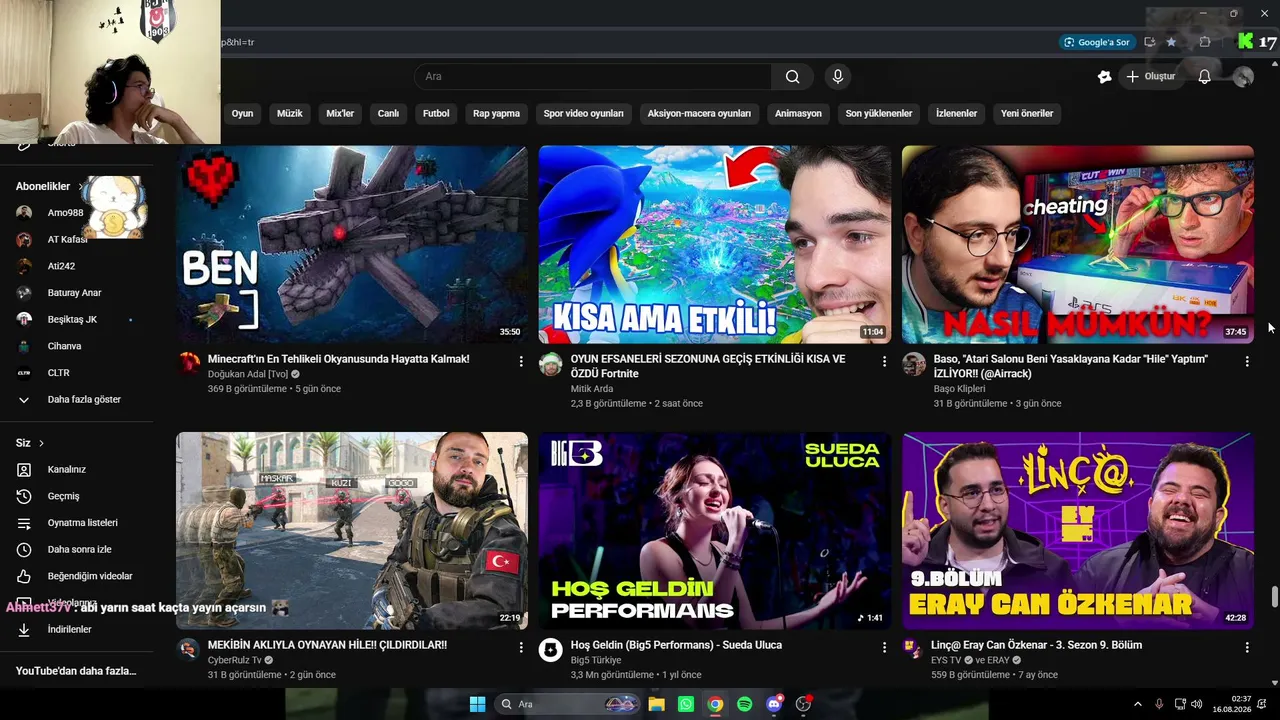This screenshot has height=720, width=1280.
Task: Select the Aksiyon-macera oyunları chip
Action: 699,114
